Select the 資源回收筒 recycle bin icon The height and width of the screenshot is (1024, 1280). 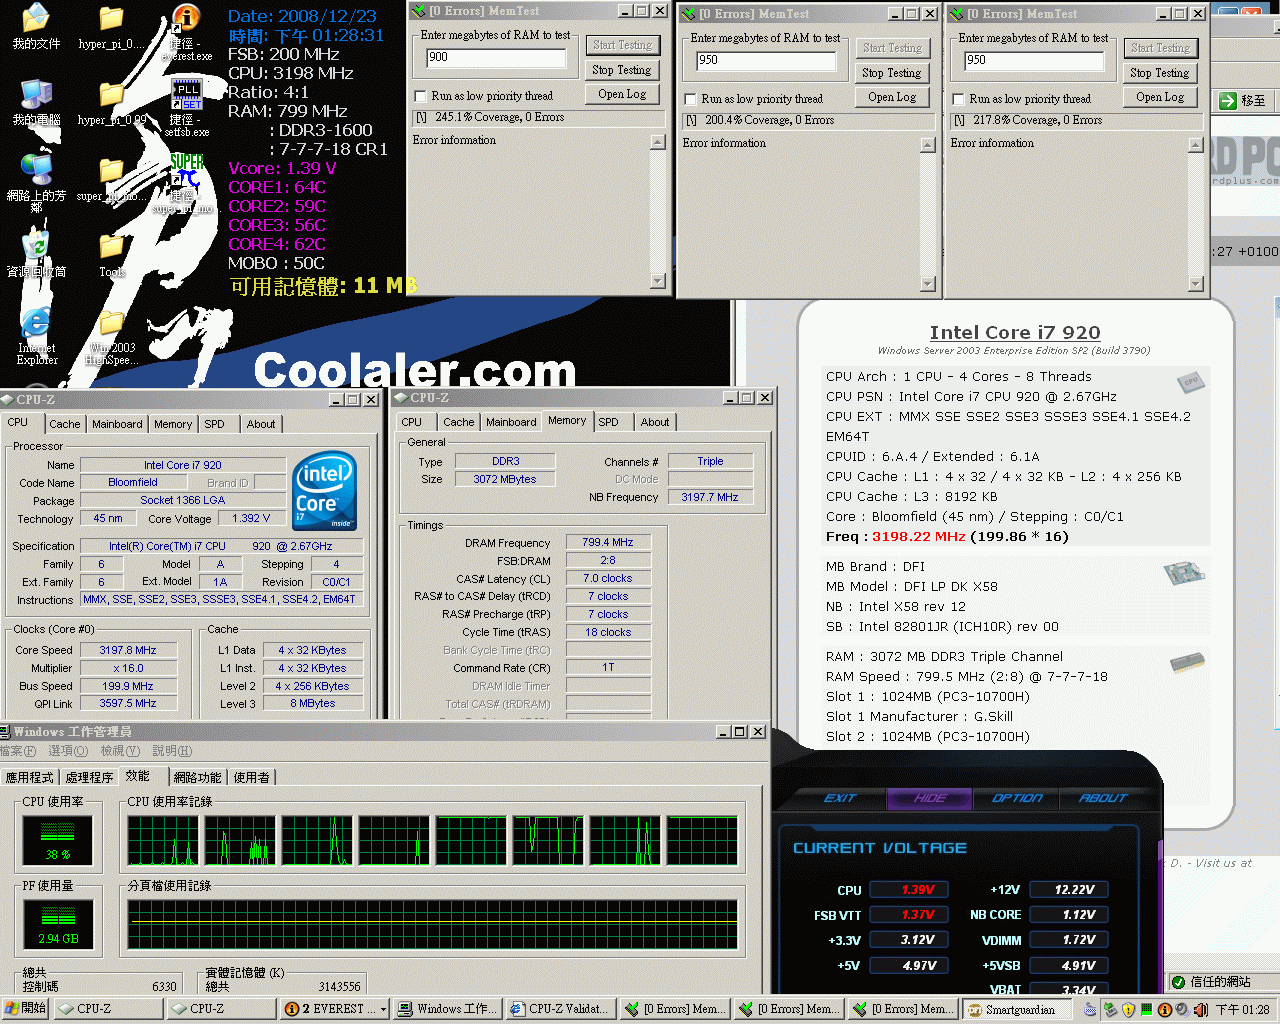(x=36, y=254)
